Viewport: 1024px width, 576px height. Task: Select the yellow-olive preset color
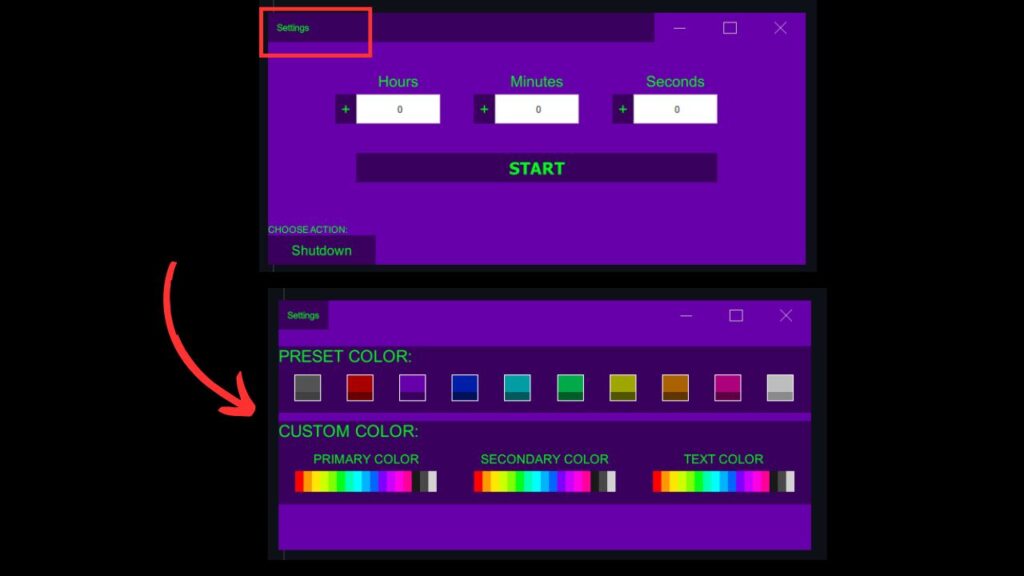pos(622,387)
